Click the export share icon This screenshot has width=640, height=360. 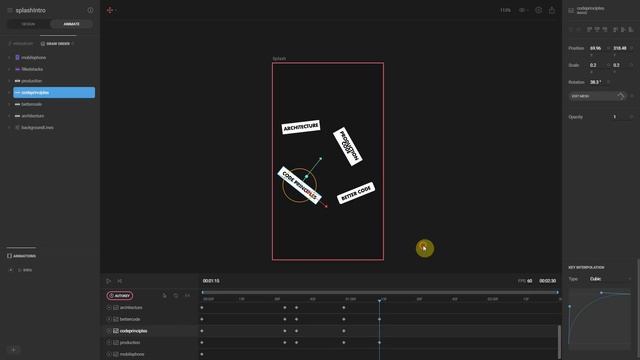tap(552, 10)
